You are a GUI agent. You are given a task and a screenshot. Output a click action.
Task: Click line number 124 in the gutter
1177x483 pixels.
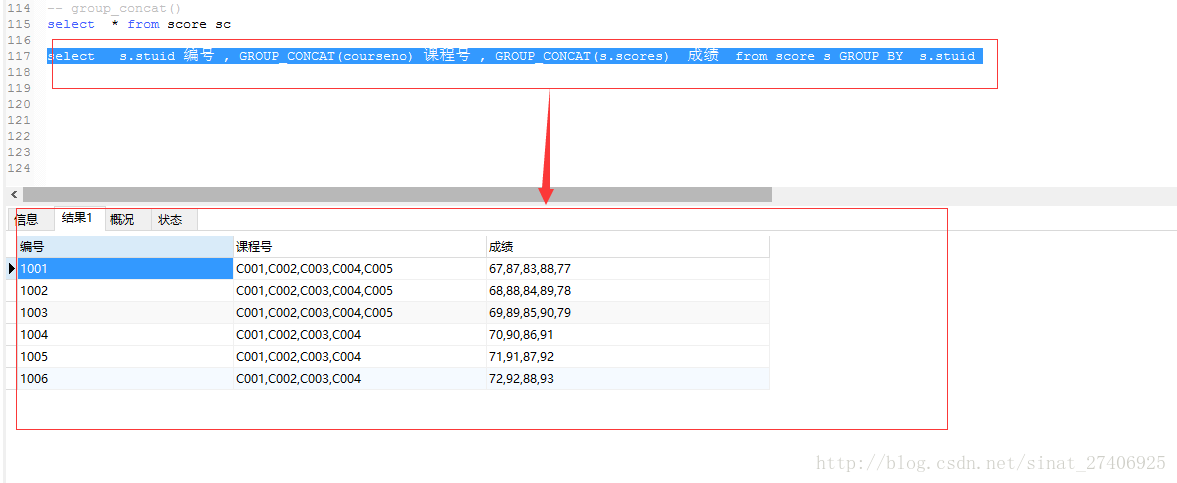17,168
